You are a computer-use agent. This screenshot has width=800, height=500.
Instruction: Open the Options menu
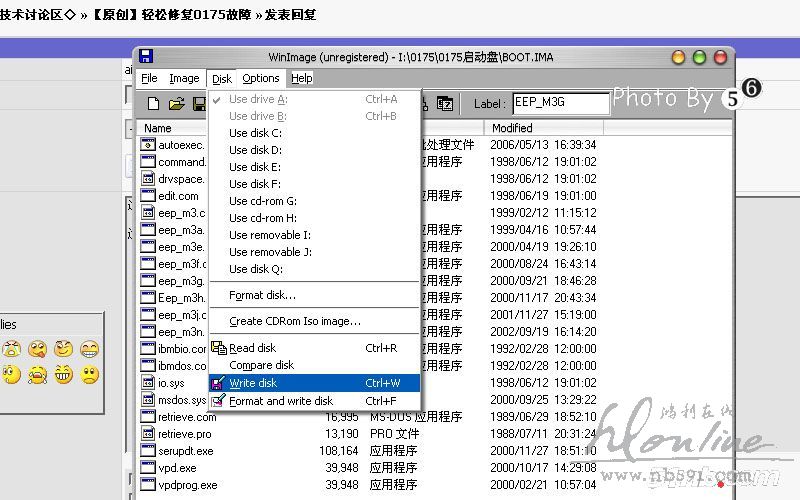pos(260,78)
